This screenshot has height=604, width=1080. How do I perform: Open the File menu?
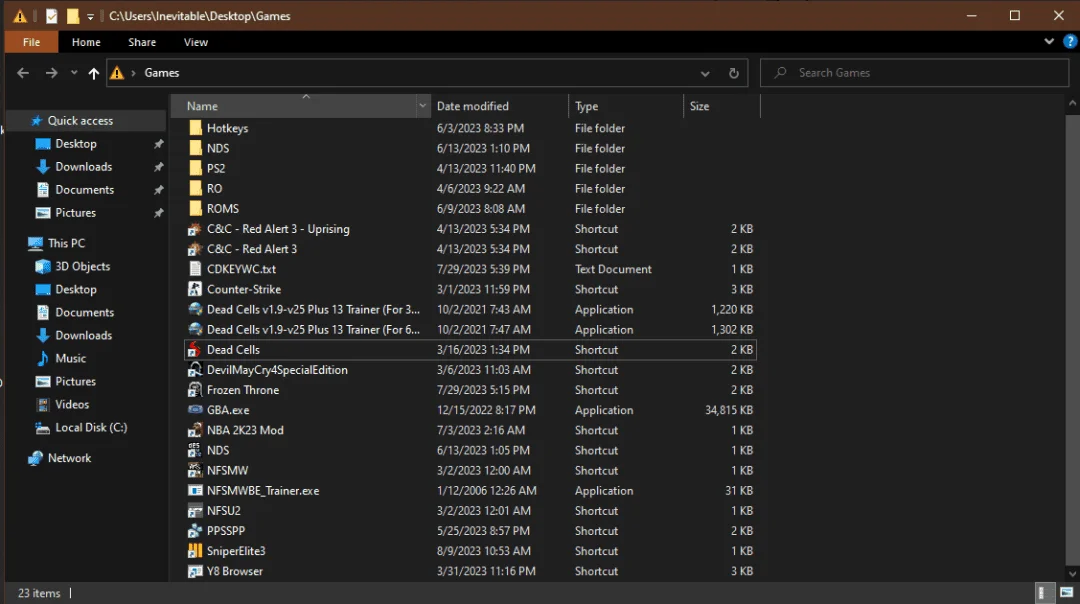pyautogui.click(x=31, y=42)
